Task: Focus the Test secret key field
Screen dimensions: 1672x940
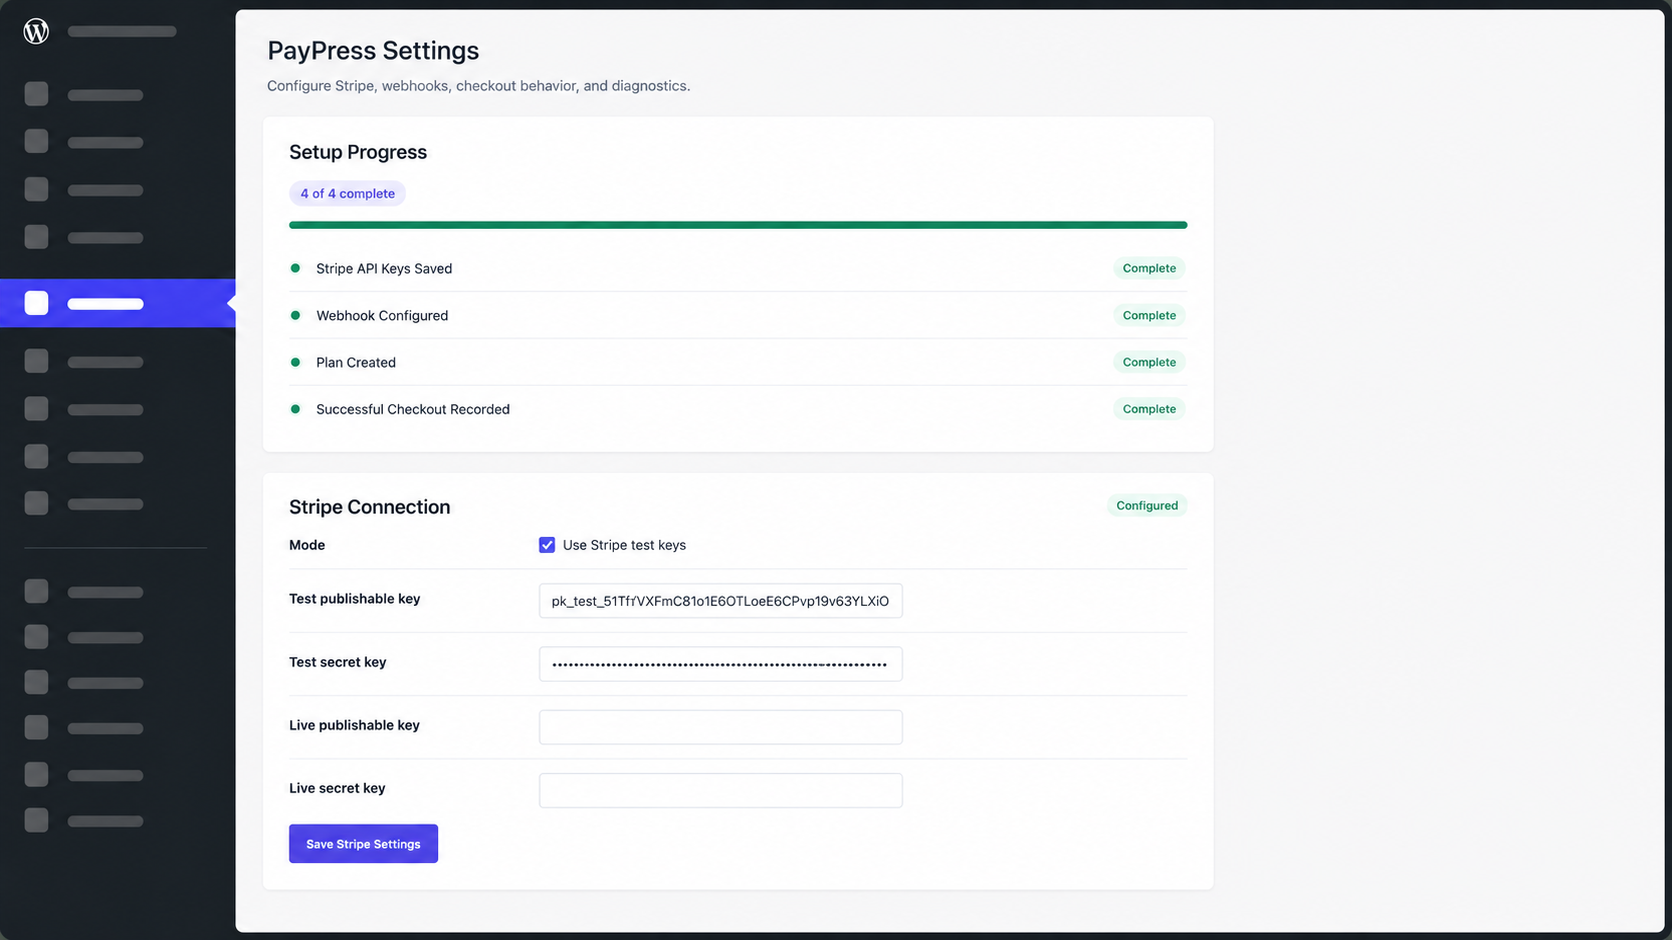Action: coord(720,664)
